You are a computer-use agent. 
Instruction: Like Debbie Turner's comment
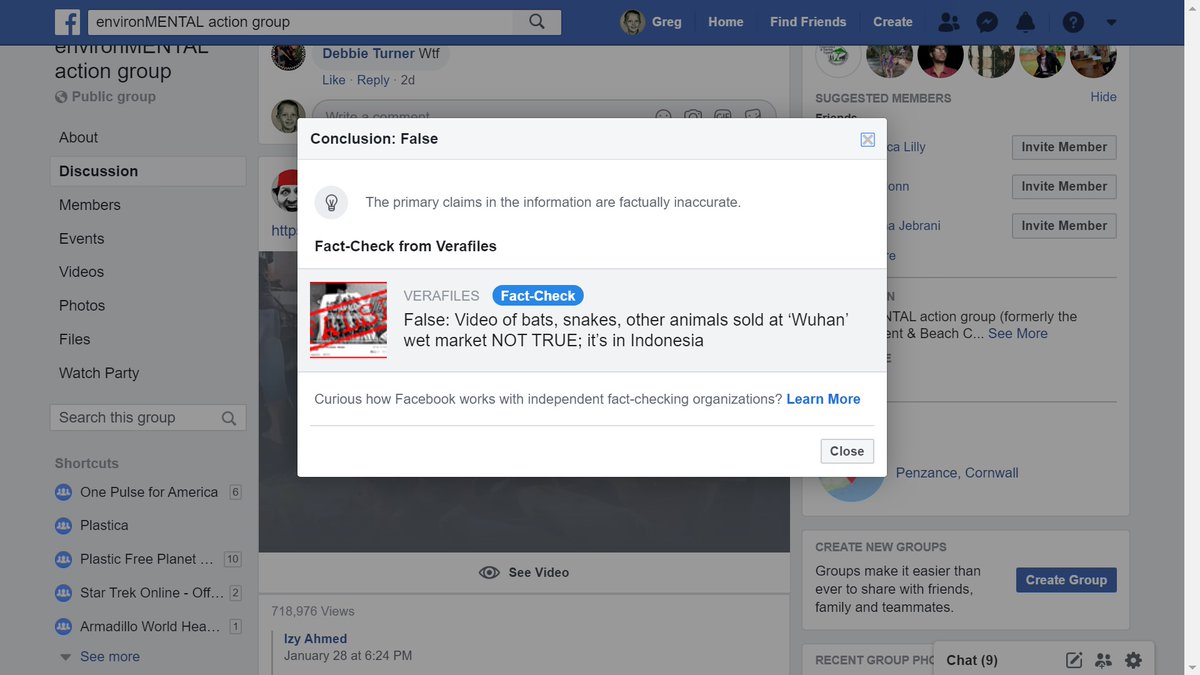(x=334, y=80)
